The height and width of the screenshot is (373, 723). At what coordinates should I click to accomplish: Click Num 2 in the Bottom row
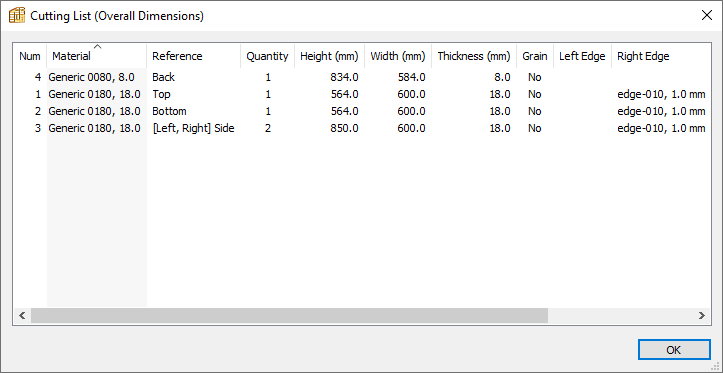(38, 112)
